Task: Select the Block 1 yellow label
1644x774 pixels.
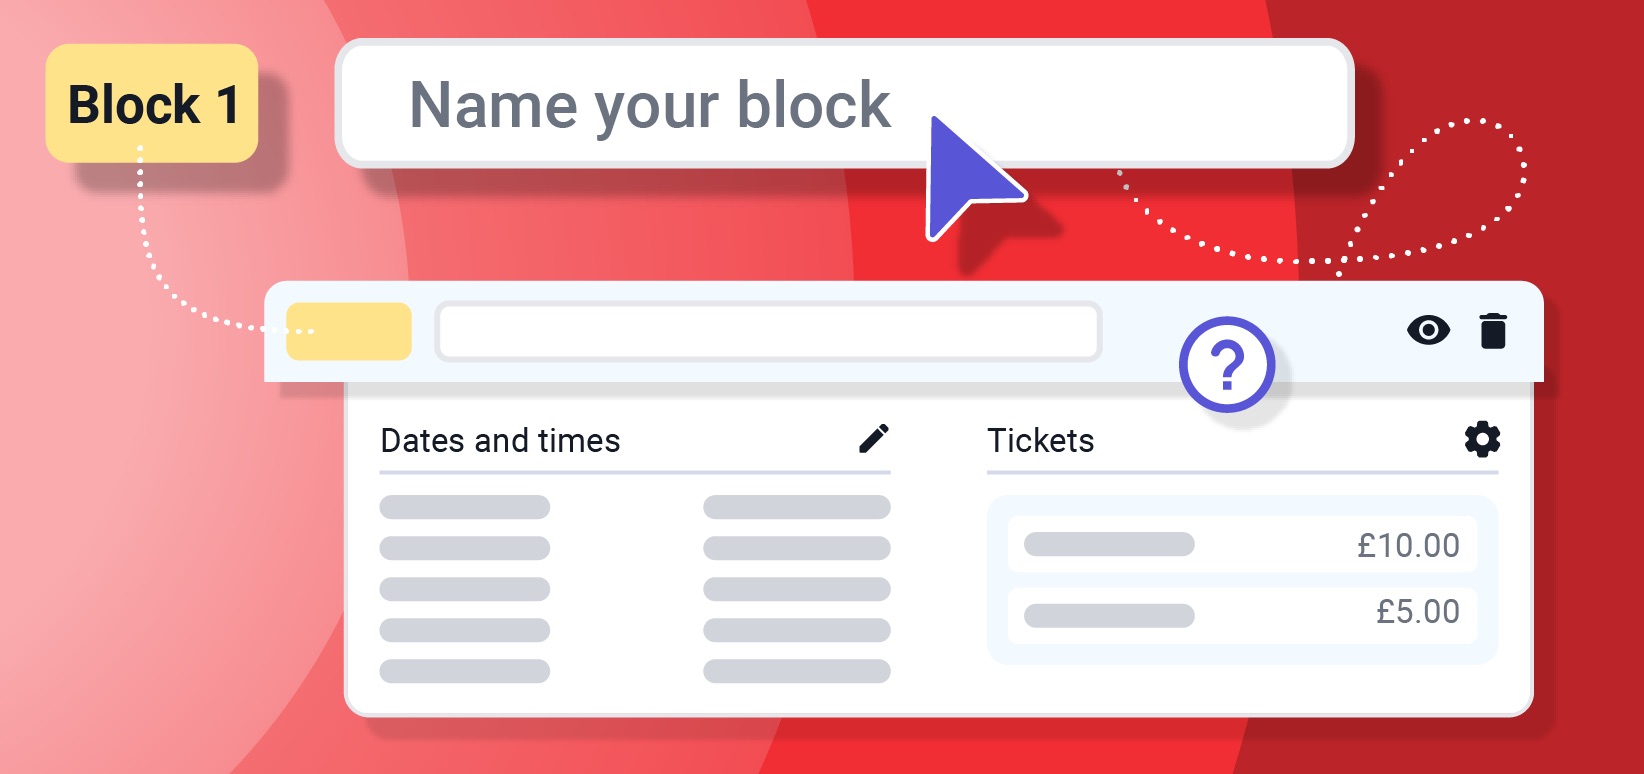Action: [x=152, y=103]
